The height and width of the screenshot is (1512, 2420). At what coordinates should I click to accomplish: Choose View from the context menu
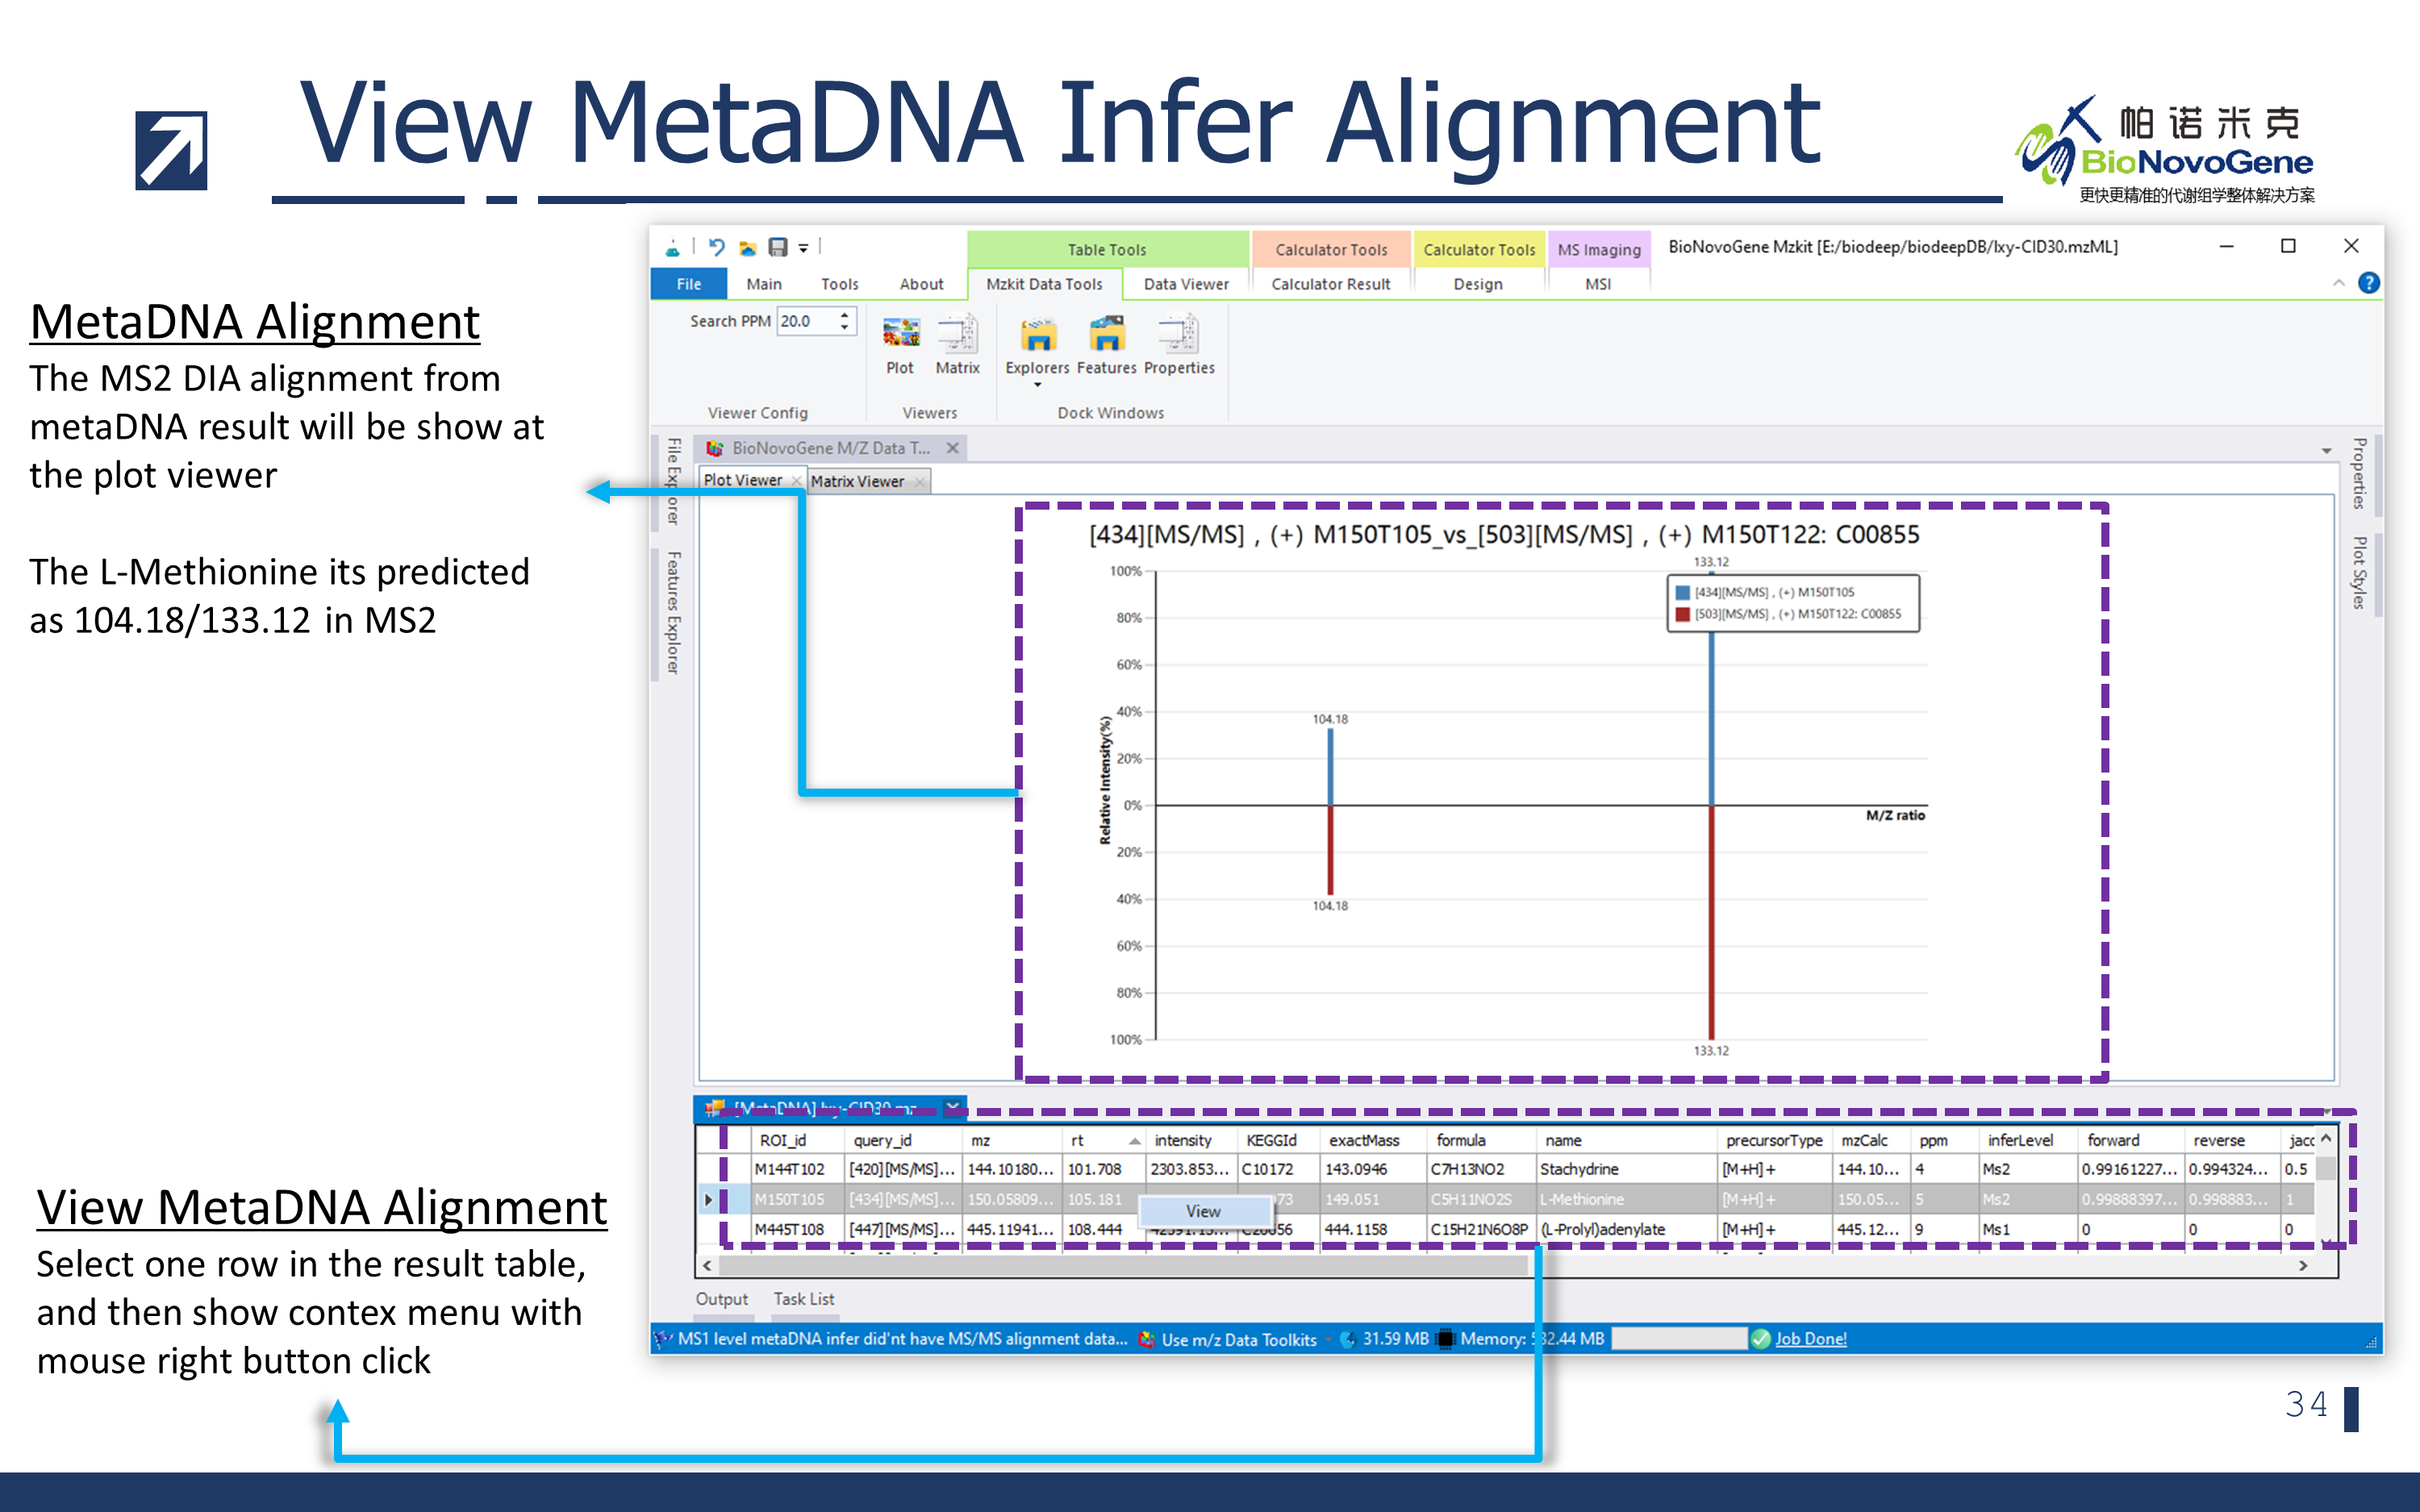(1203, 1211)
